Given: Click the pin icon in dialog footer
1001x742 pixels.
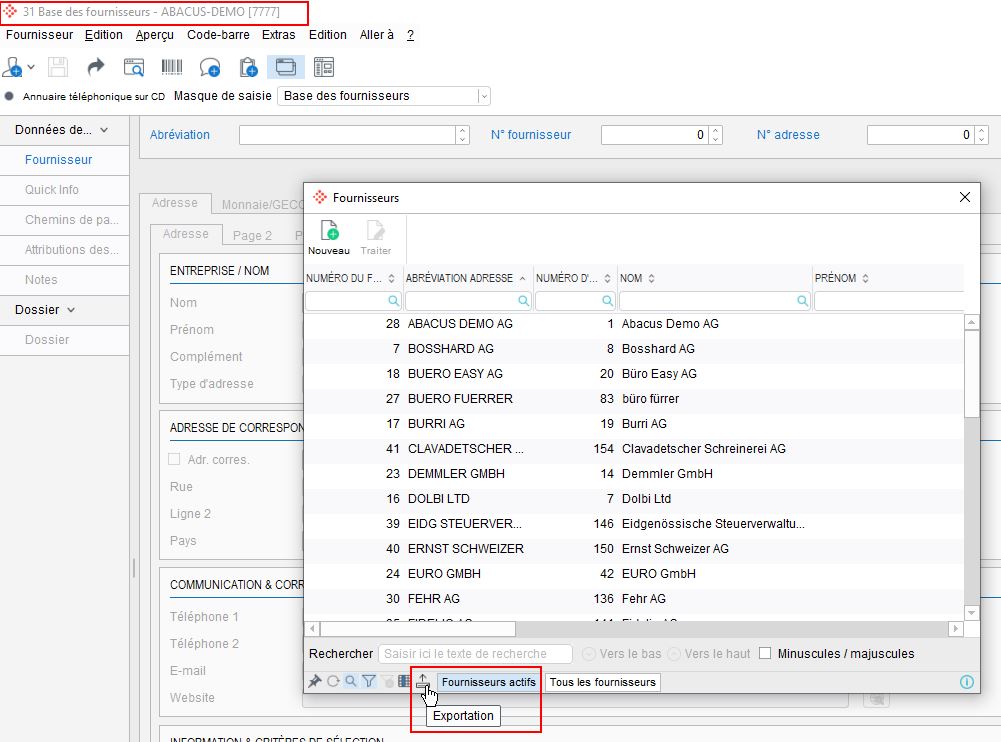Looking at the screenshot, I should coord(314,682).
